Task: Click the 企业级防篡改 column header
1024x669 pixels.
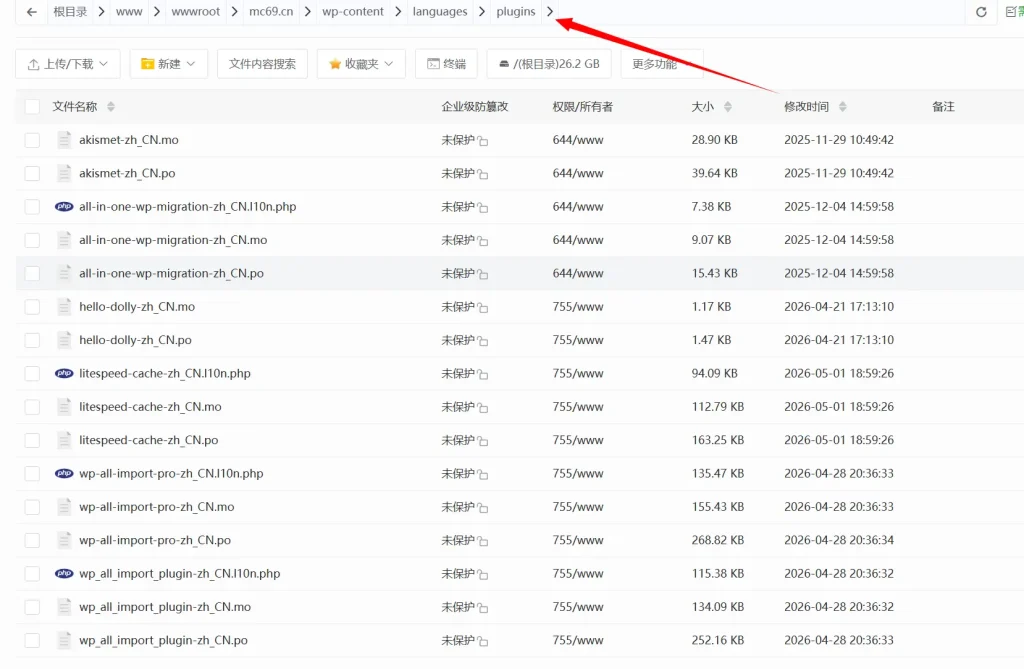Action: click(475, 106)
